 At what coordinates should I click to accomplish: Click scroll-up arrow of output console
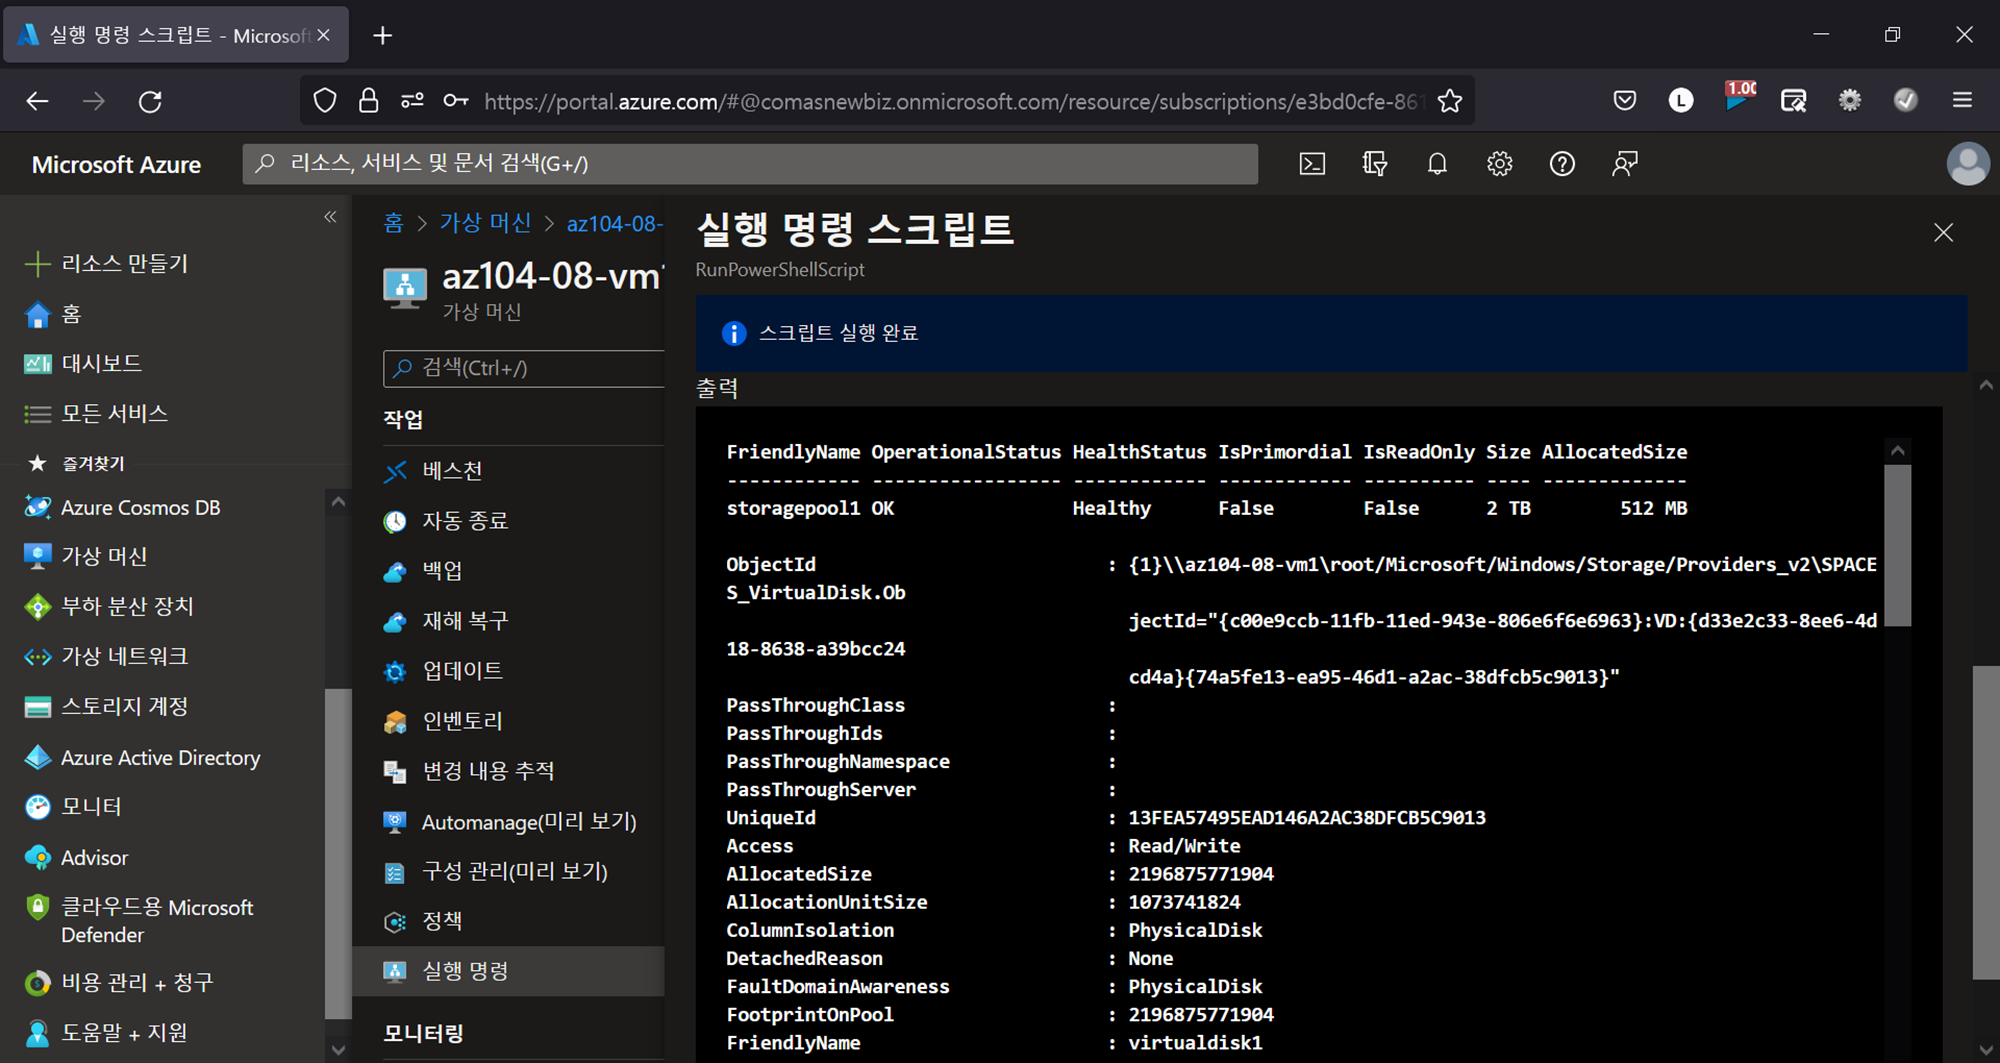point(1897,451)
